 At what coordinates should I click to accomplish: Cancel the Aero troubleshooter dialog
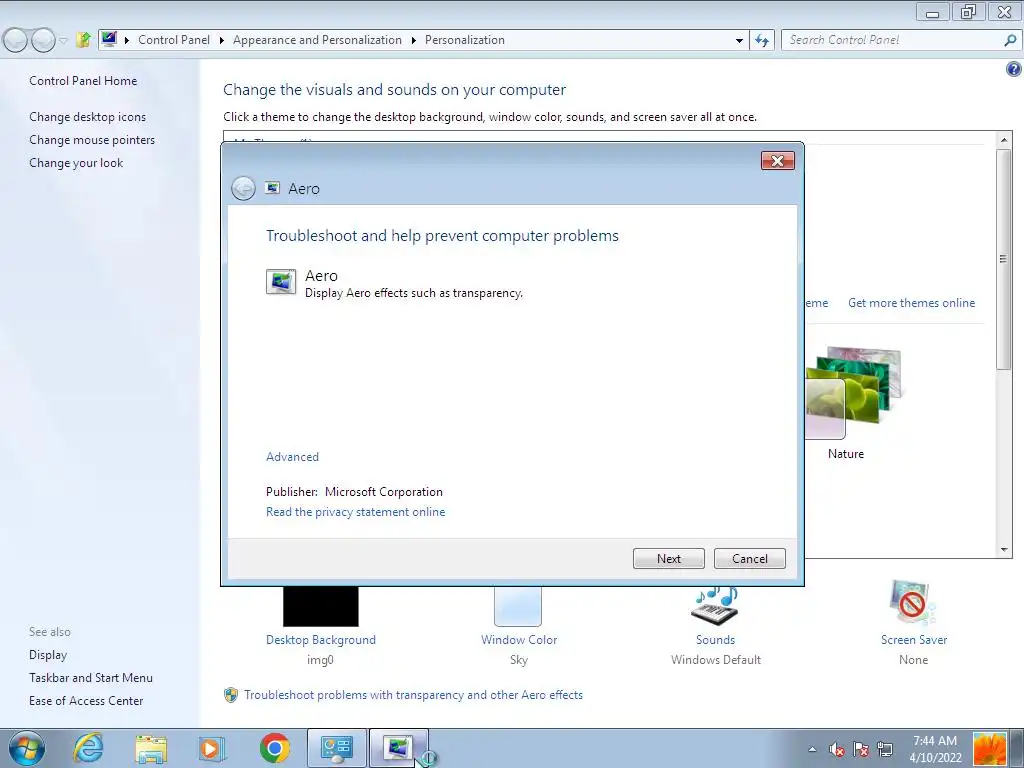click(x=749, y=558)
